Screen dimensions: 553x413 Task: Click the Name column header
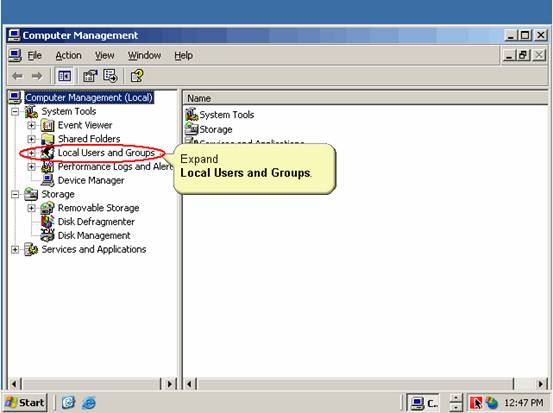[x=365, y=98]
